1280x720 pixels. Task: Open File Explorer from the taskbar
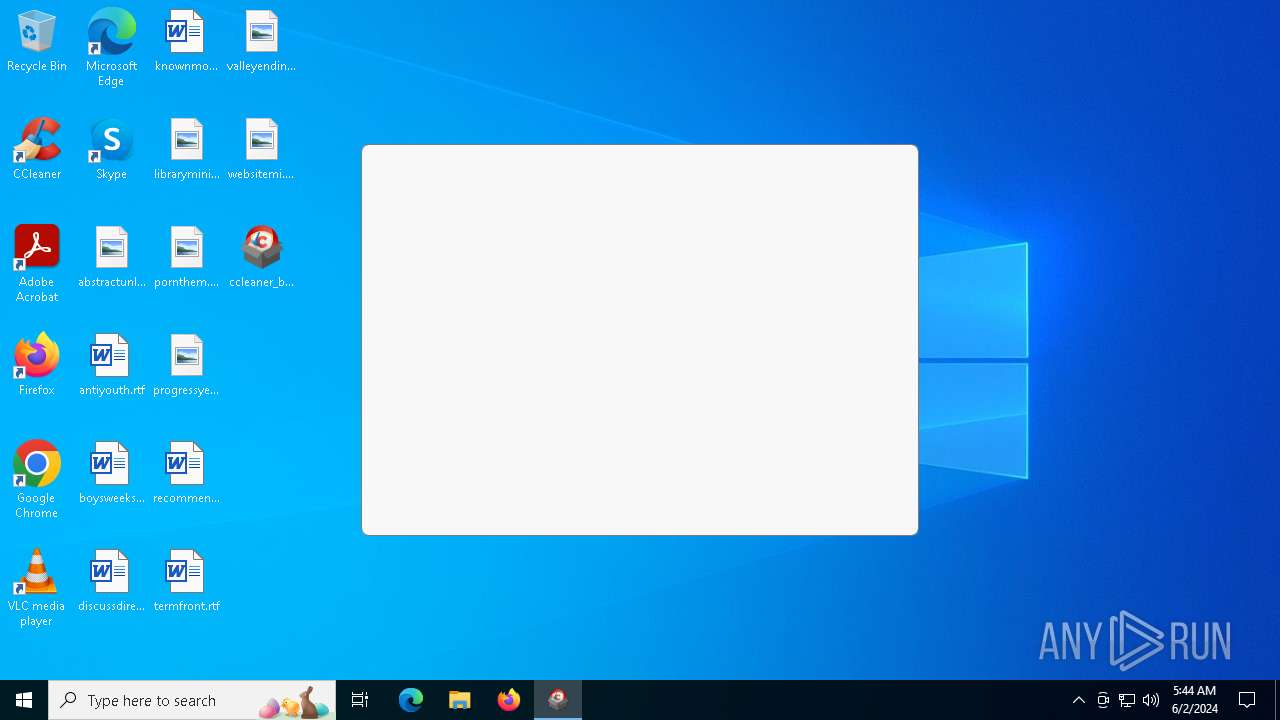point(460,700)
